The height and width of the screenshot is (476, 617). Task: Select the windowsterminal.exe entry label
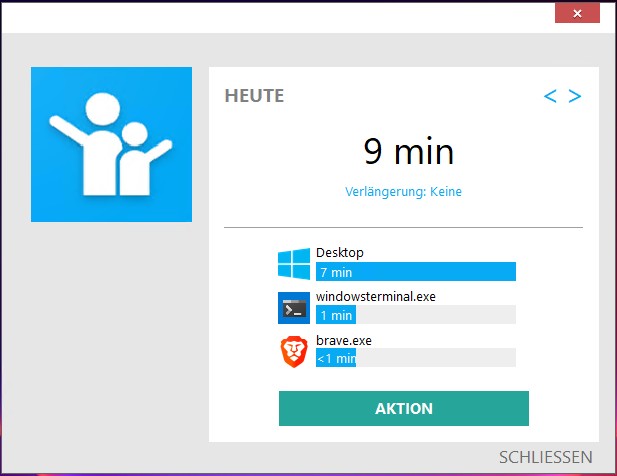[x=375, y=296]
